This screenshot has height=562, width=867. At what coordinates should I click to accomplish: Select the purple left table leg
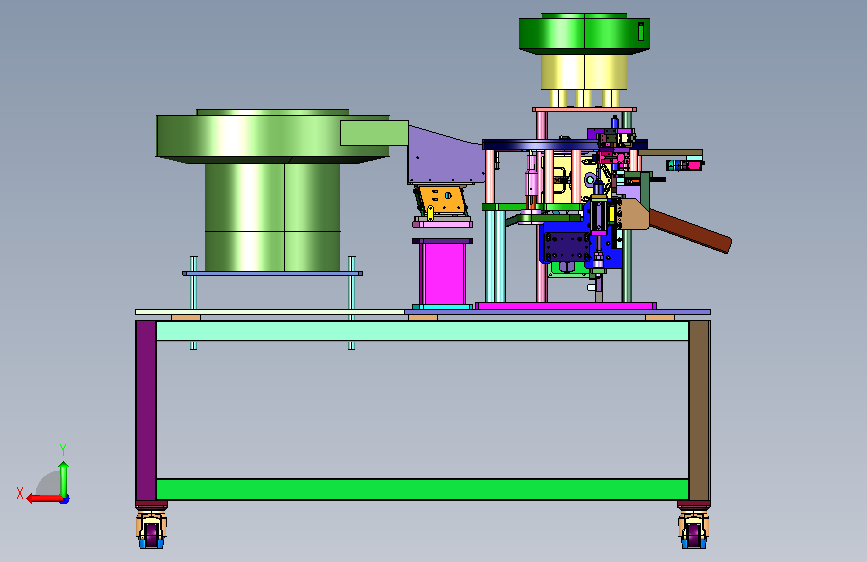click(146, 410)
